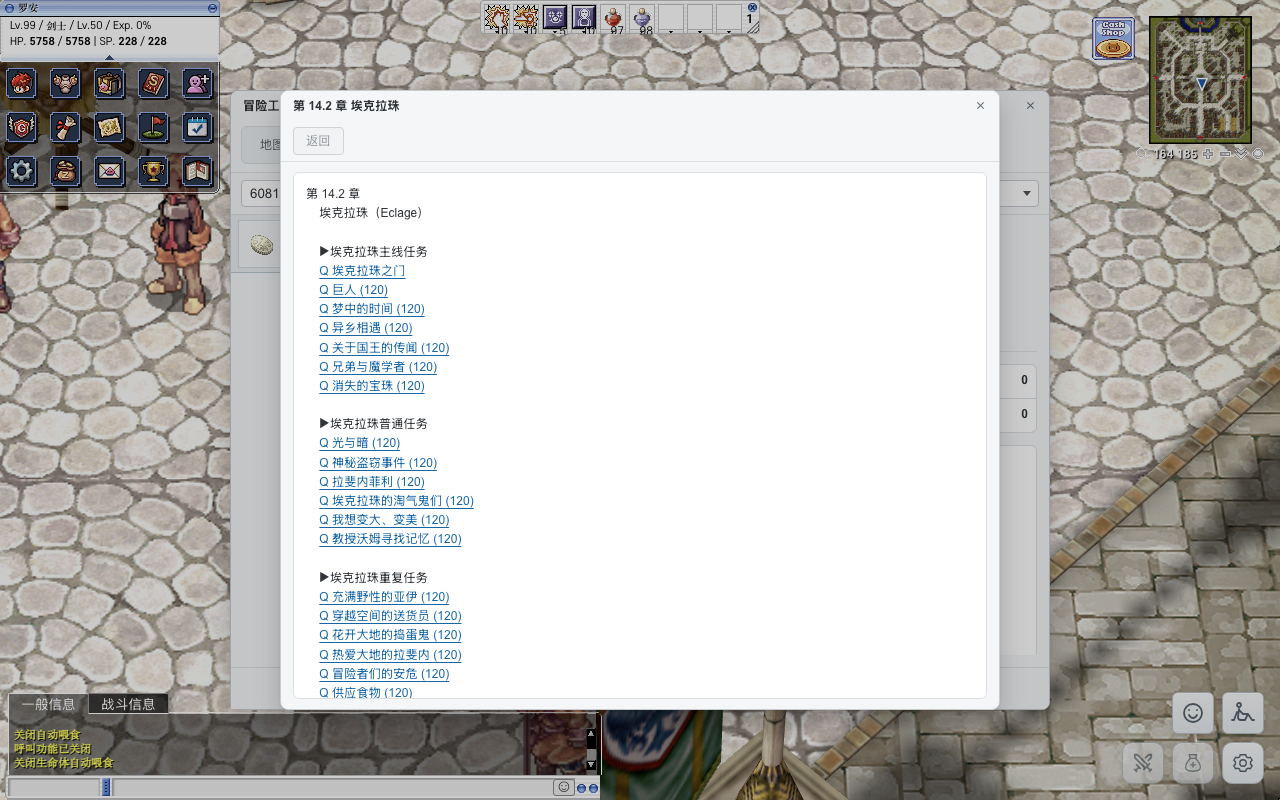The image size is (1280, 800).
Task: Open the mail envelope icon
Action: point(109,171)
